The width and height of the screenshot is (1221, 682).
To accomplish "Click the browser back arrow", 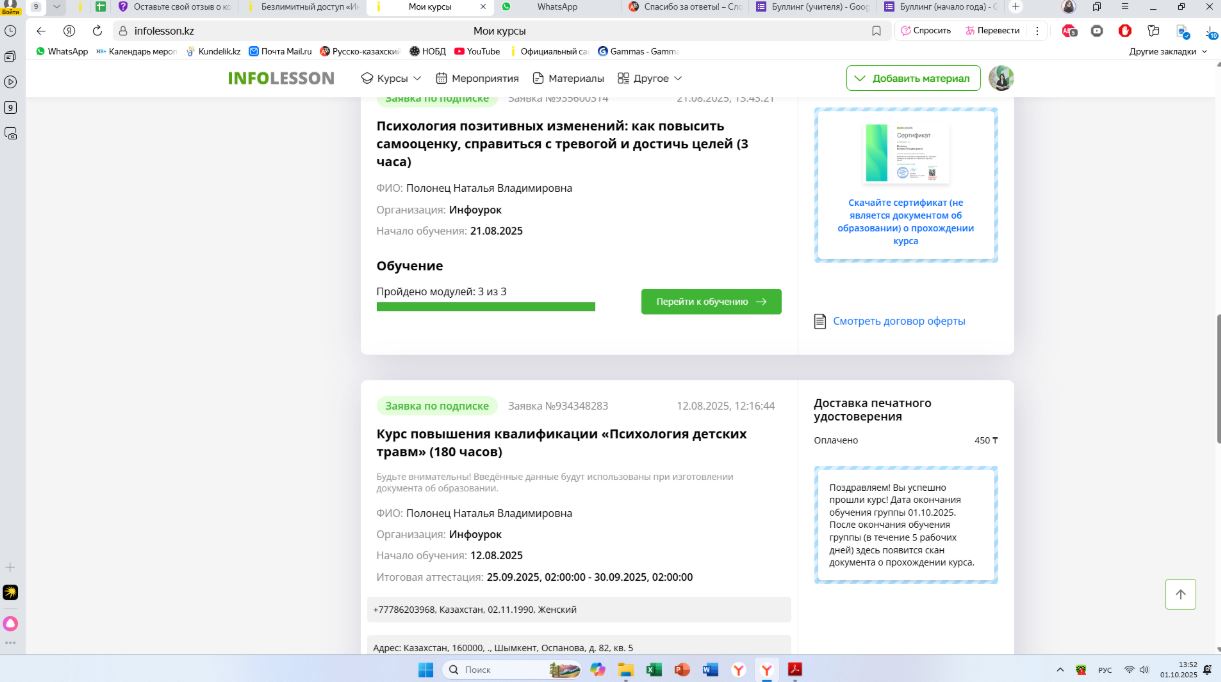I will pyautogui.click(x=41, y=31).
